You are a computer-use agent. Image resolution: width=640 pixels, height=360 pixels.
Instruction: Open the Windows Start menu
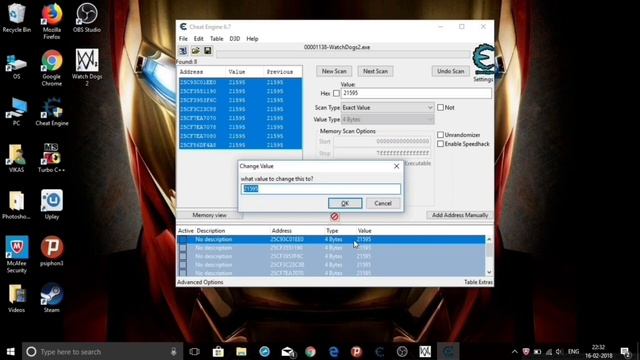tap(11, 351)
